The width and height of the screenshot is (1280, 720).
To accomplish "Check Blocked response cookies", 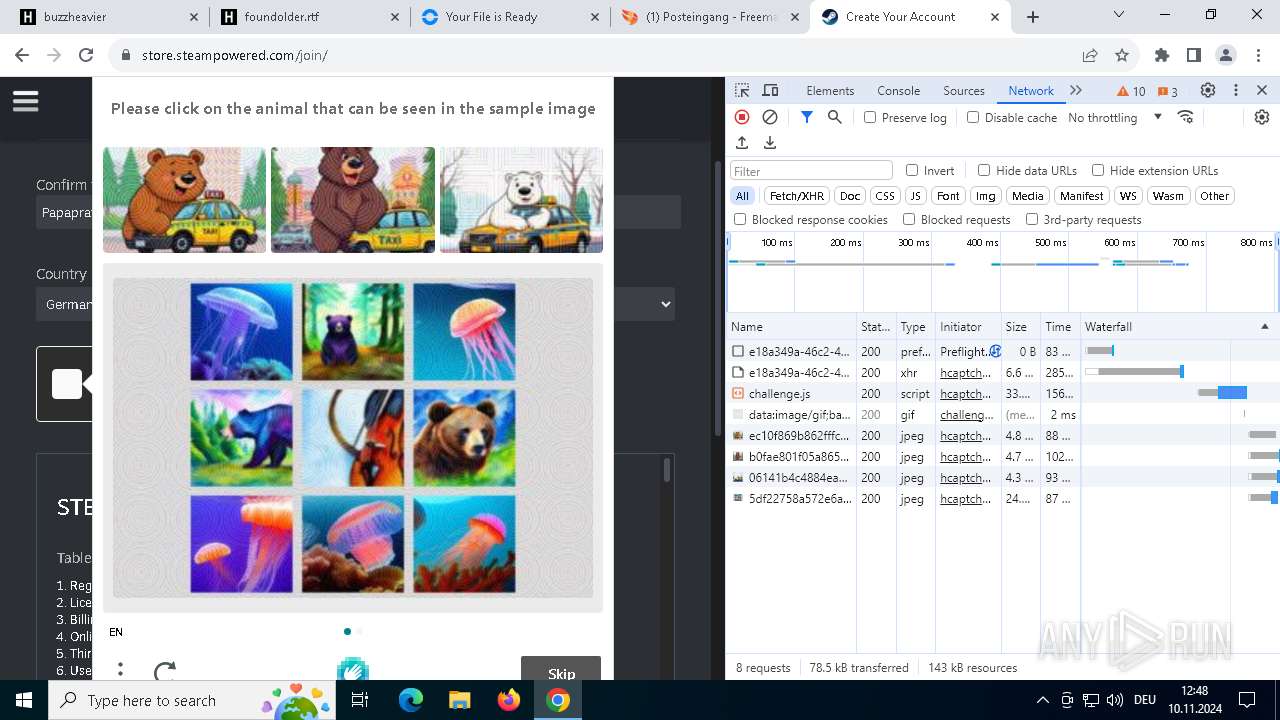I will pos(740,219).
